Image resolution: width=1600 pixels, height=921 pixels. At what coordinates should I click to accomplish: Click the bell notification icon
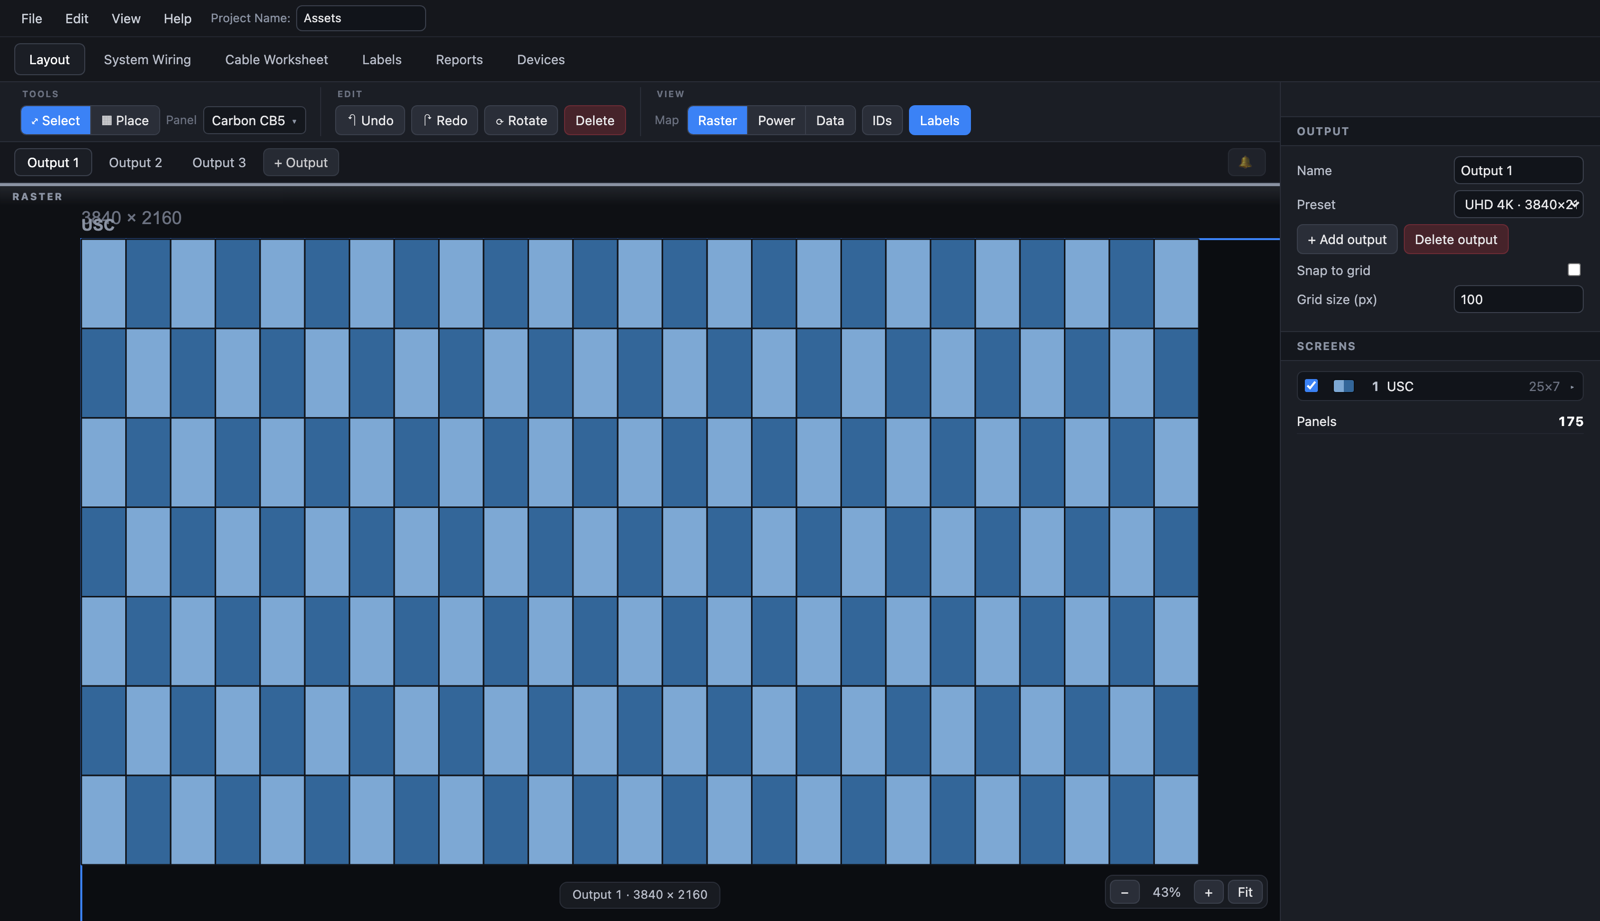click(x=1246, y=162)
